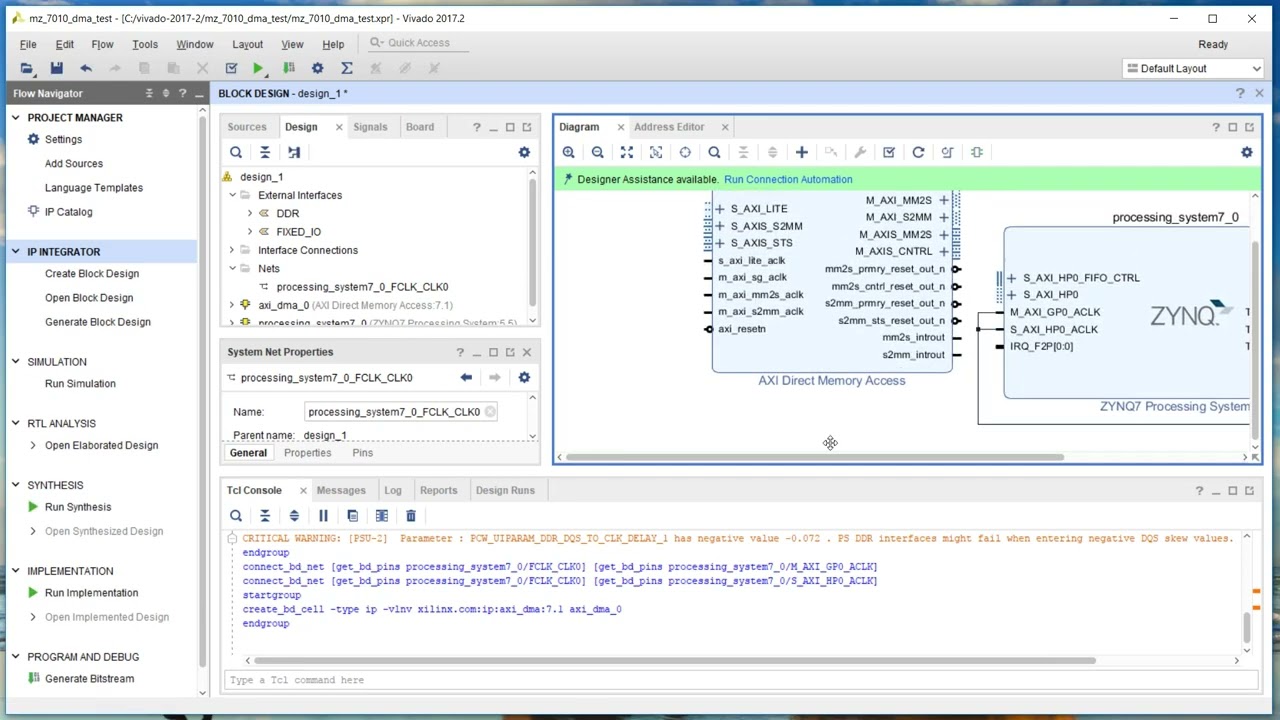
Task: Click the Sigma reports toolbar icon
Action: pos(346,68)
